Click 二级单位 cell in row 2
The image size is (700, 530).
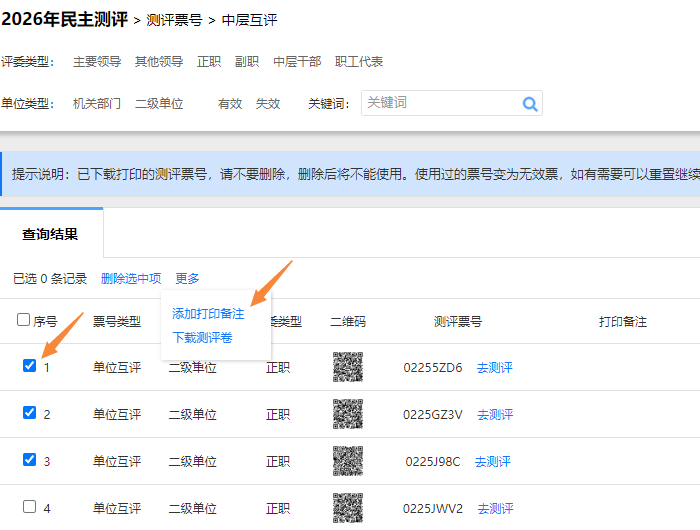(192, 414)
